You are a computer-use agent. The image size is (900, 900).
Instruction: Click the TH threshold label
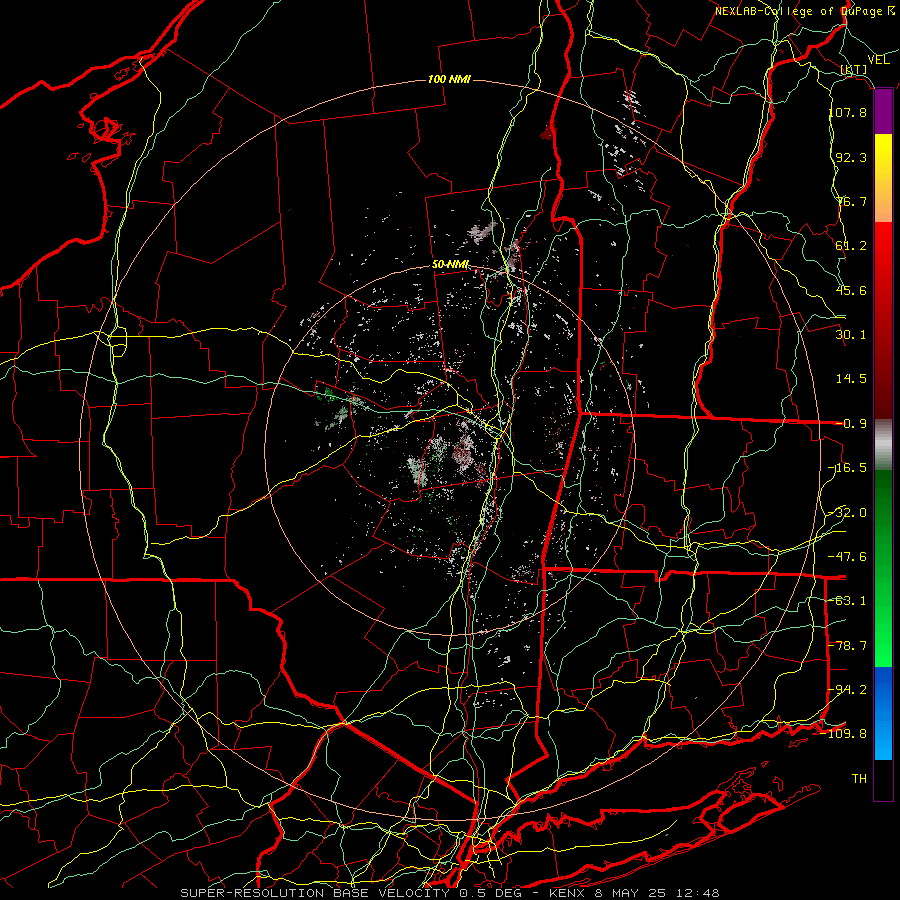click(x=859, y=779)
